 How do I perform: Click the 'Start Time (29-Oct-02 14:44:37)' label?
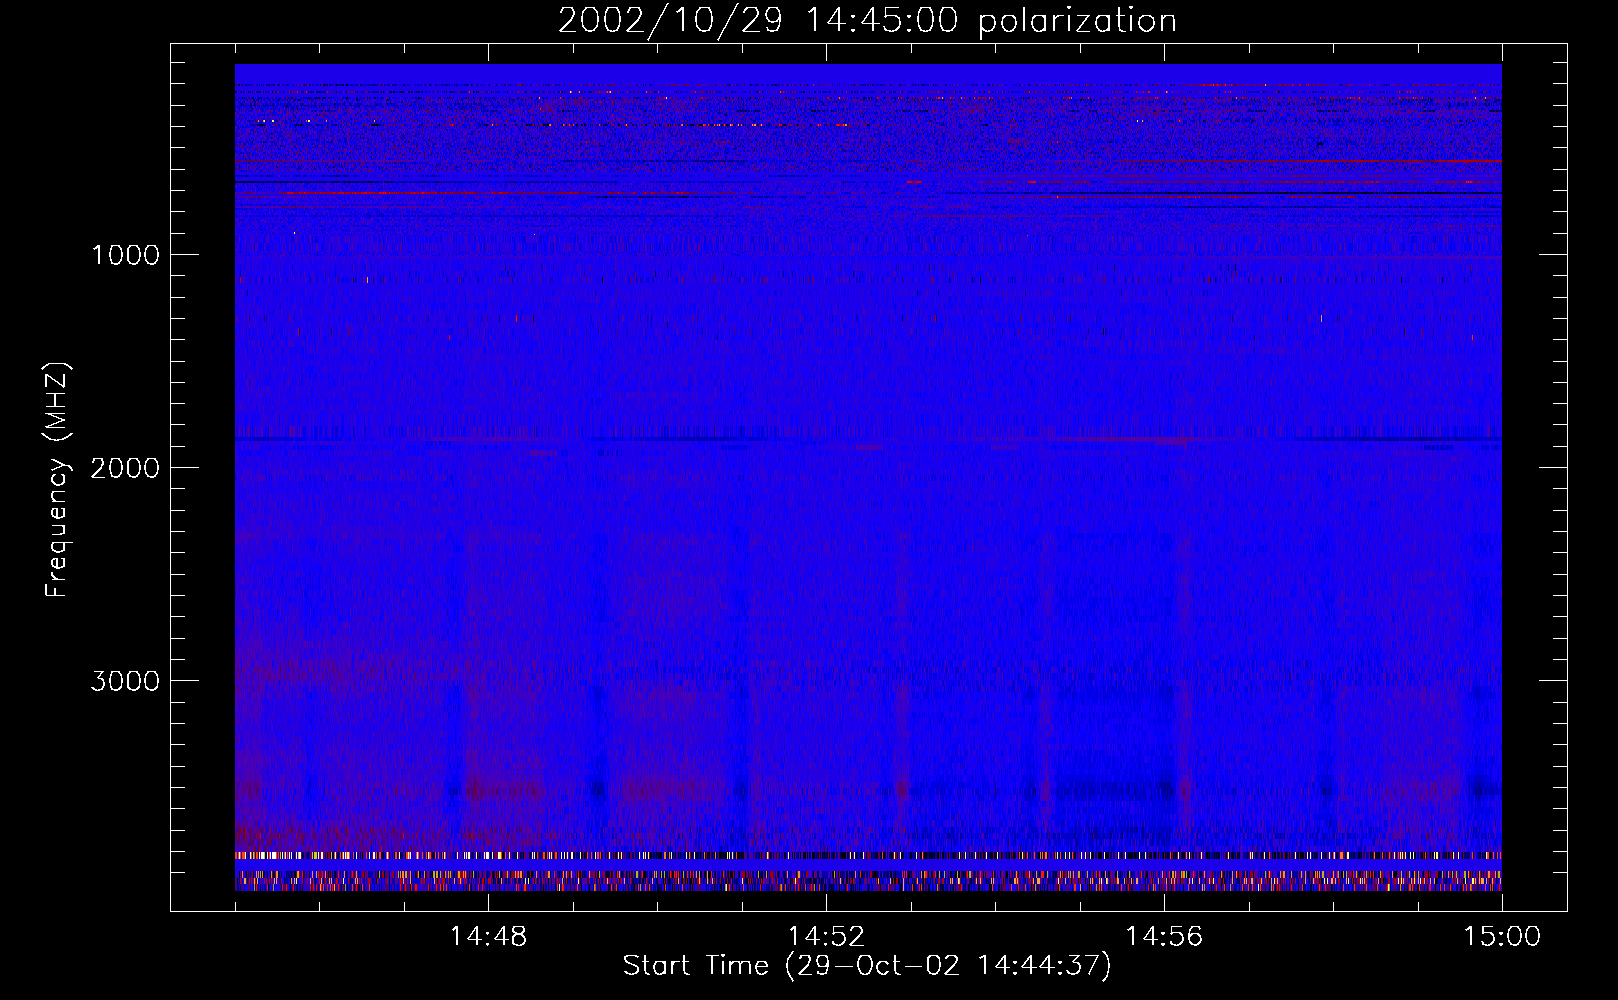[x=867, y=966]
